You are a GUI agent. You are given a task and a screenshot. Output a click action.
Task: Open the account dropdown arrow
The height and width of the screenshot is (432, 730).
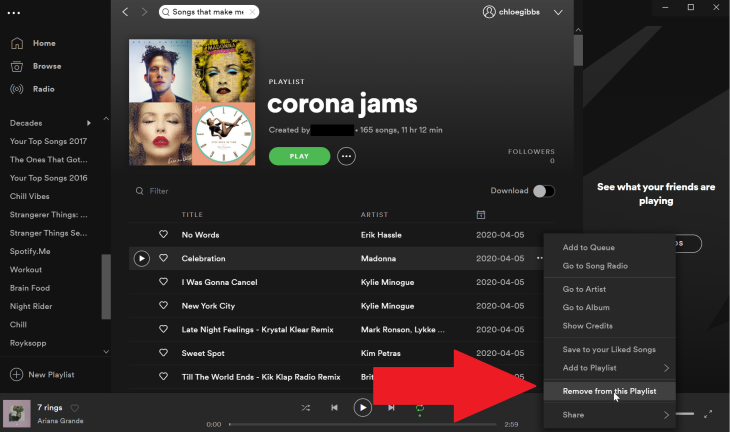[x=558, y=13]
